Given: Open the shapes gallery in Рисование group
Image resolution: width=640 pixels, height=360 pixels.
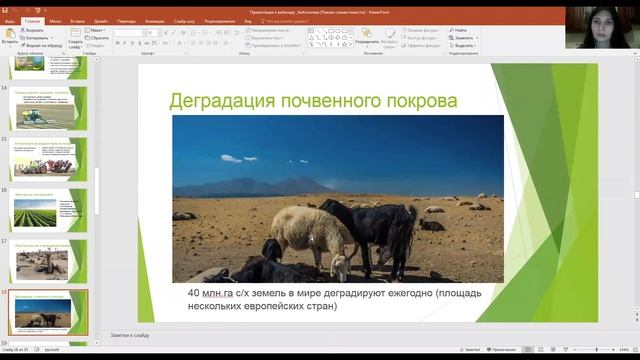Looking at the screenshot, I should click(x=331, y=38).
